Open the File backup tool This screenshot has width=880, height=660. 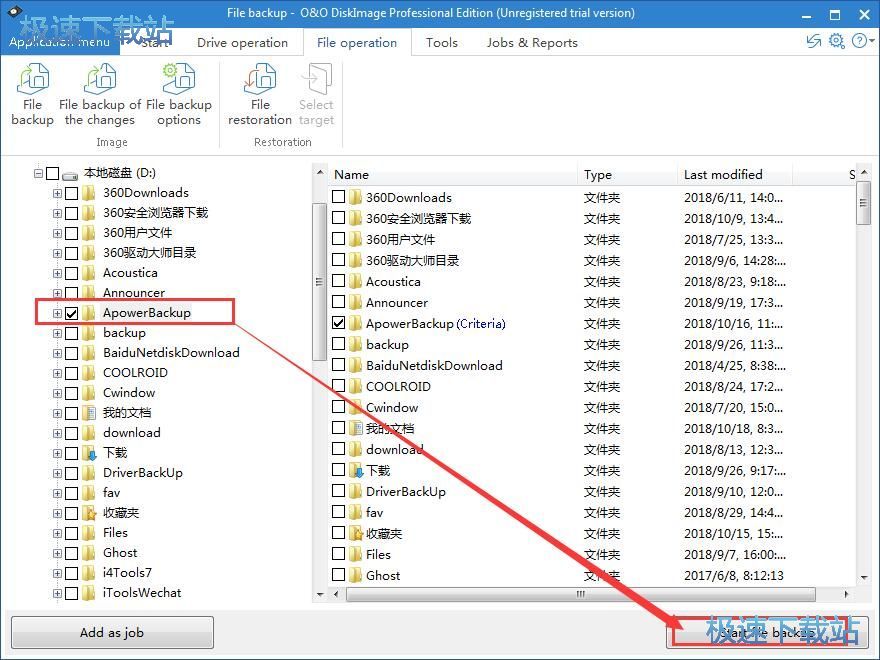click(33, 94)
